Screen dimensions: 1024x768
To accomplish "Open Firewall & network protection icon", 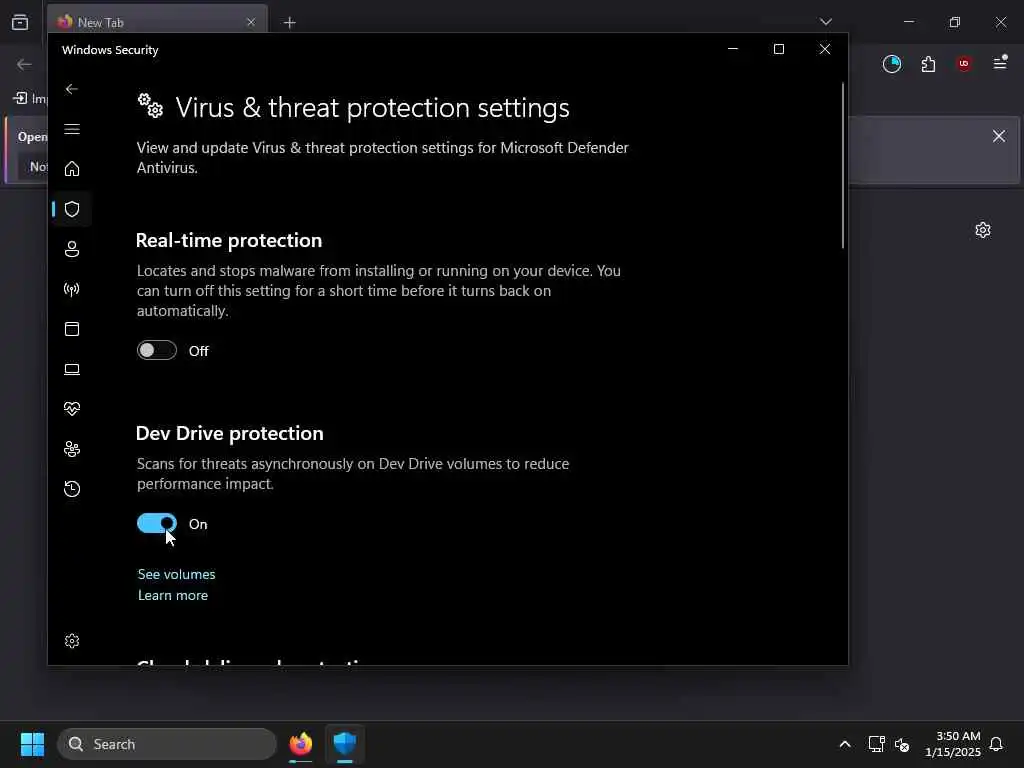I will 72,289.
